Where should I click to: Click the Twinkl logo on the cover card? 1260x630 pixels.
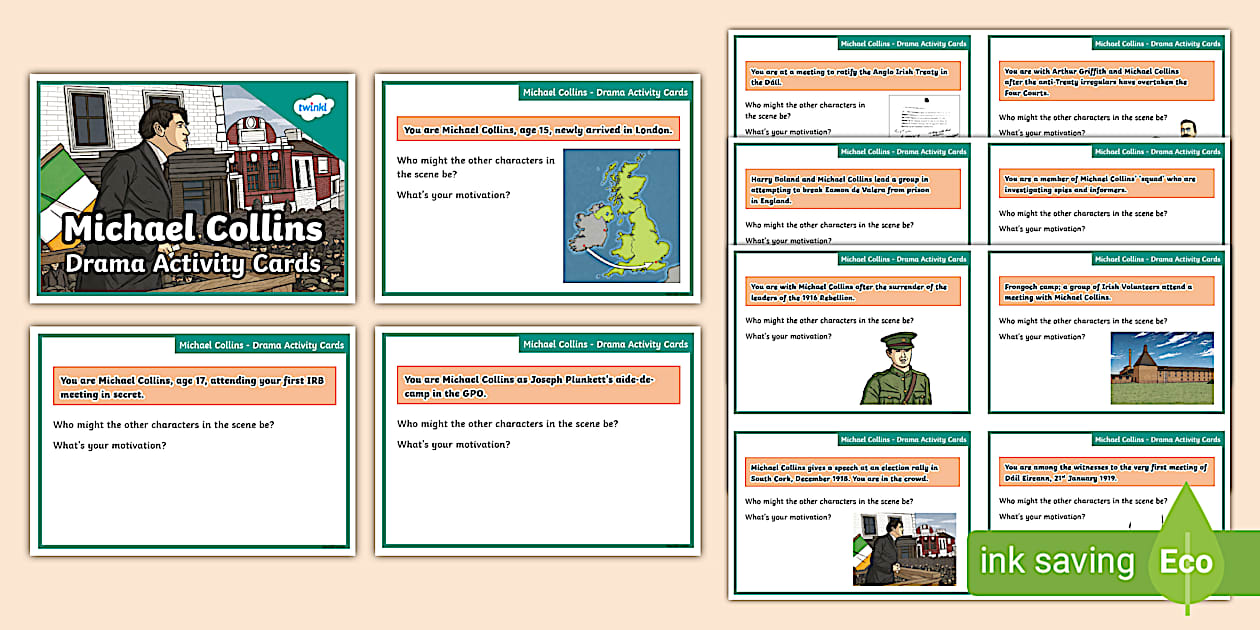[315, 106]
